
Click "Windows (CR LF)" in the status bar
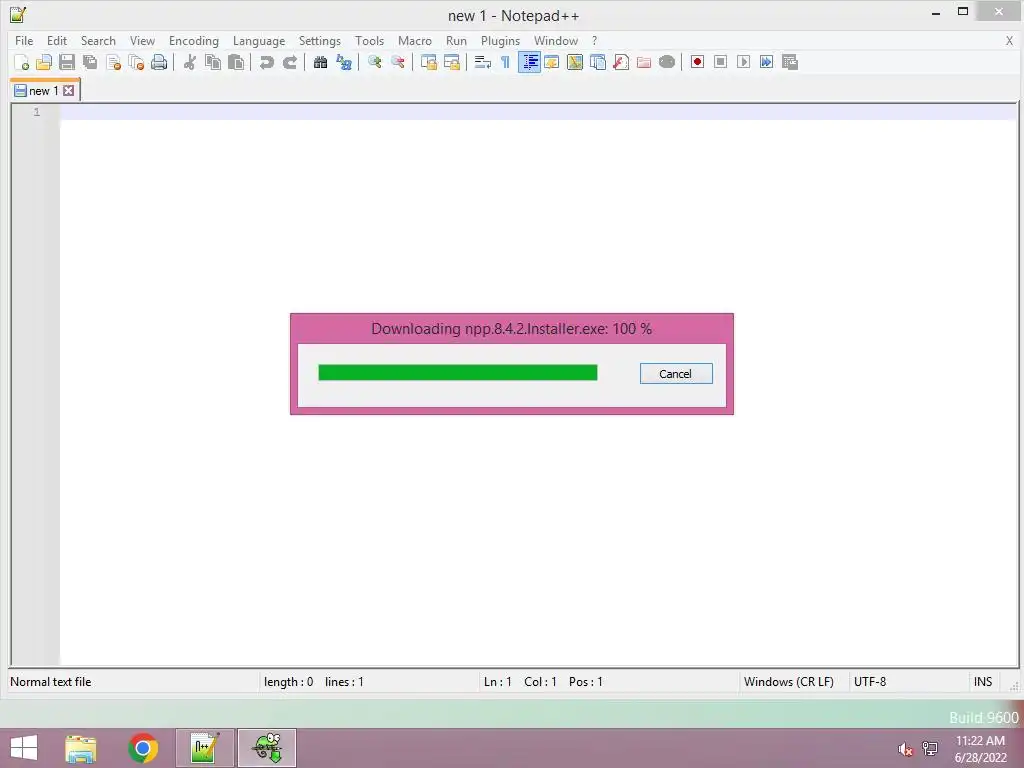(788, 682)
